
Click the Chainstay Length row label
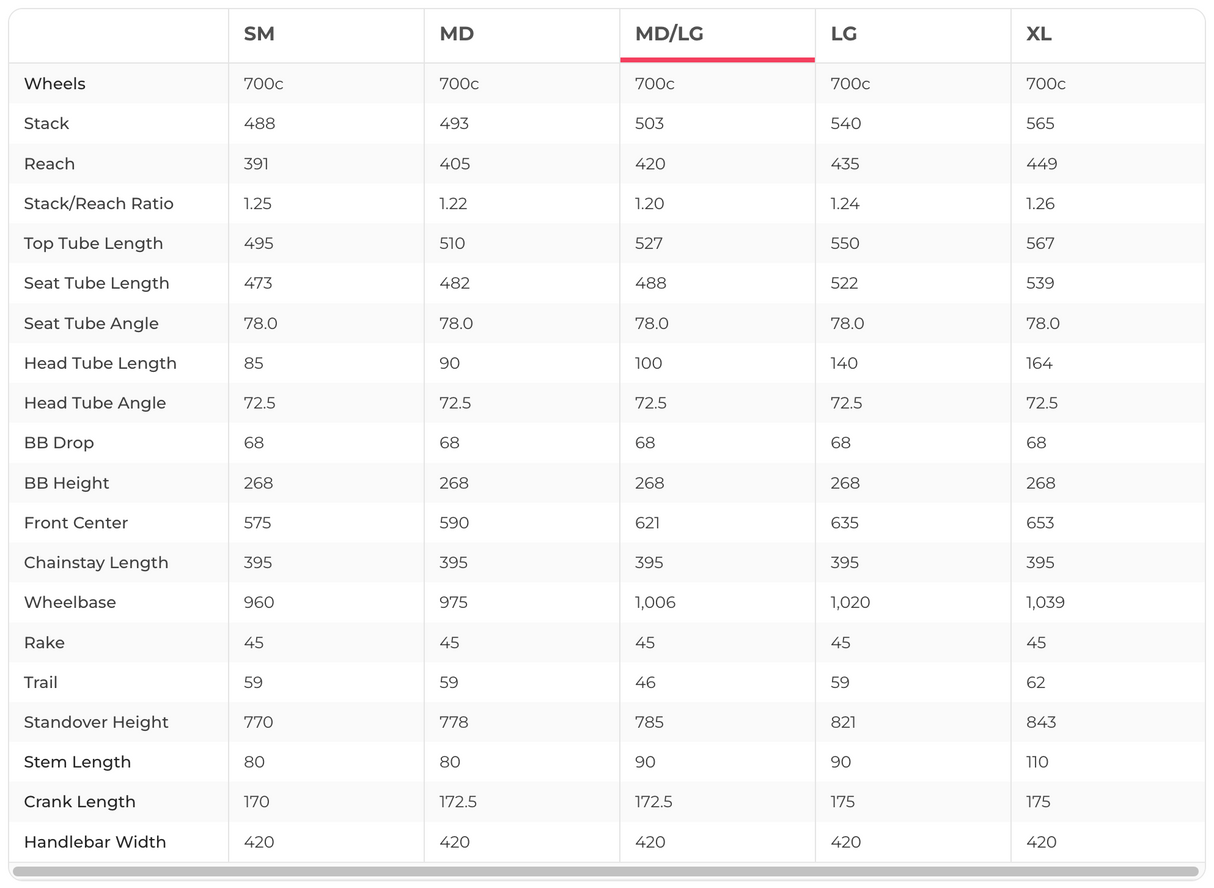pos(96,563)
